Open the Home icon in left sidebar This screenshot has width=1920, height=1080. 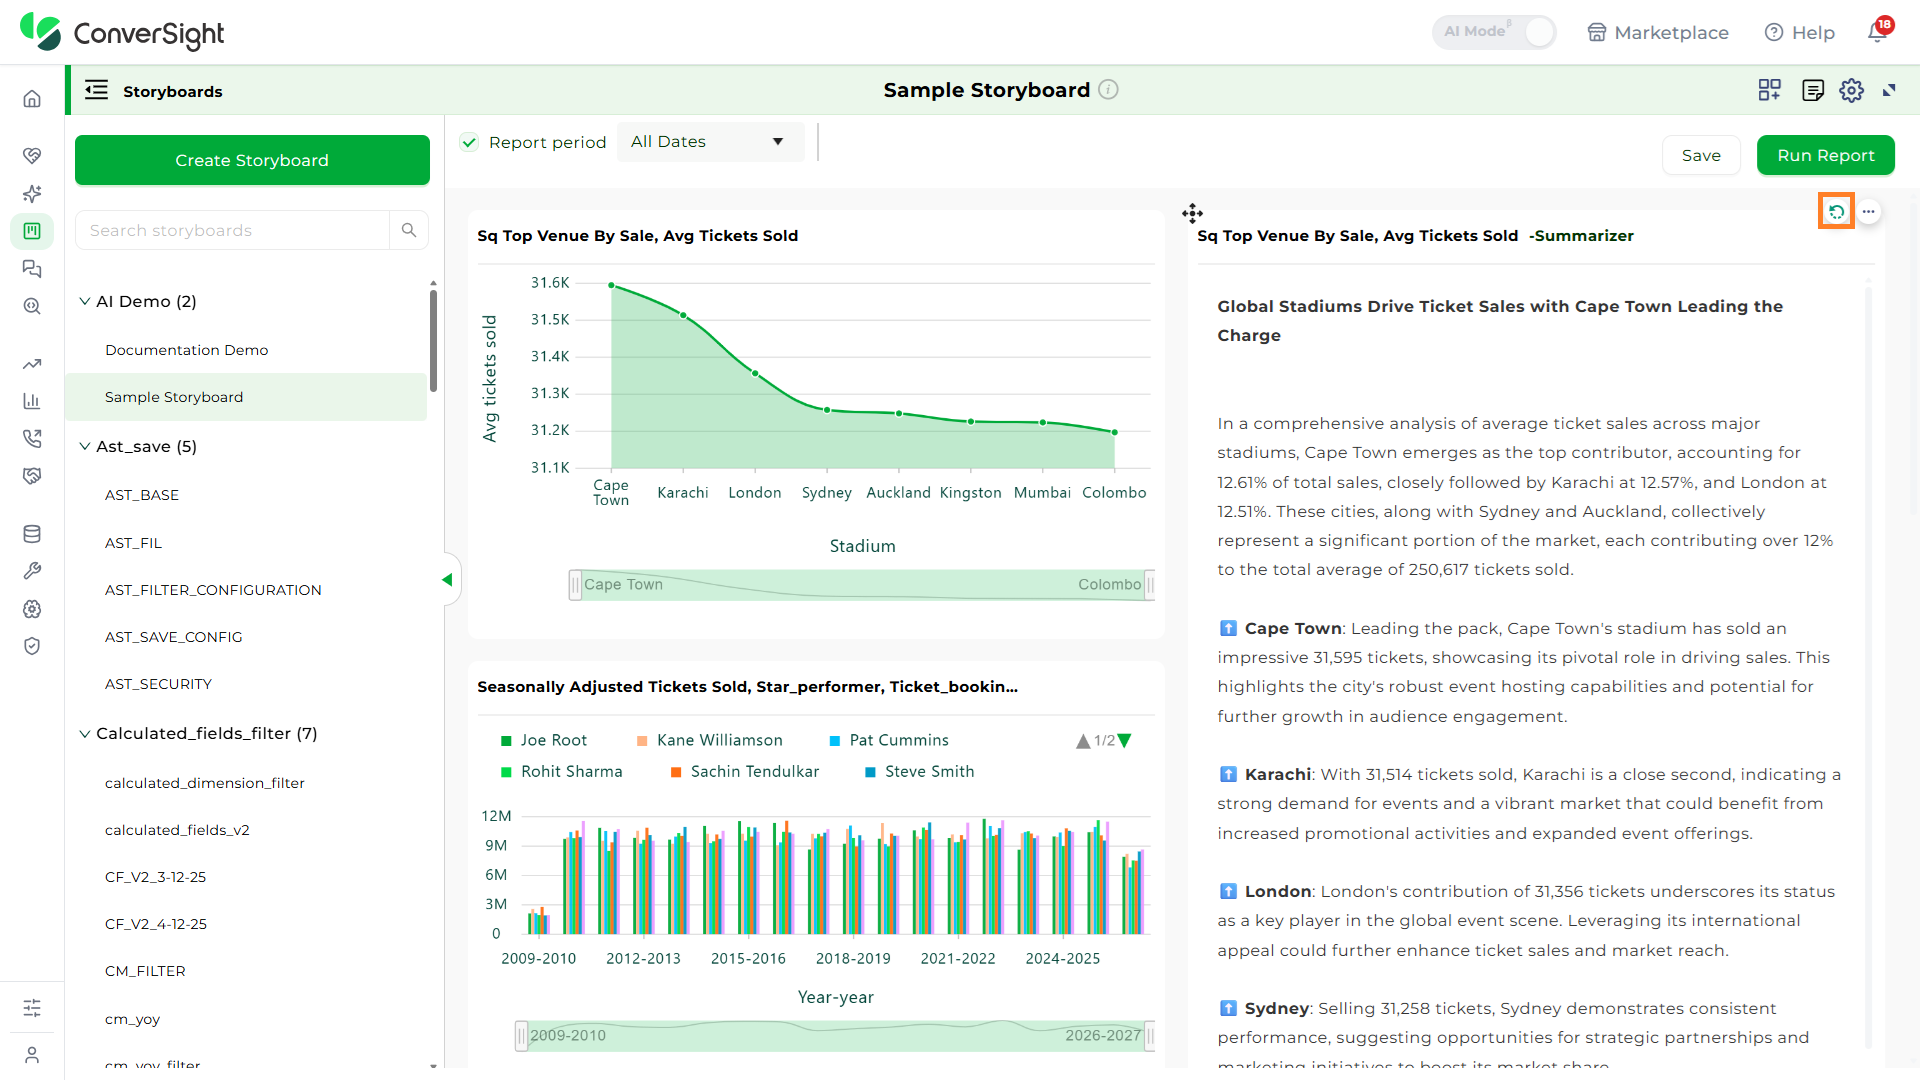32,99
